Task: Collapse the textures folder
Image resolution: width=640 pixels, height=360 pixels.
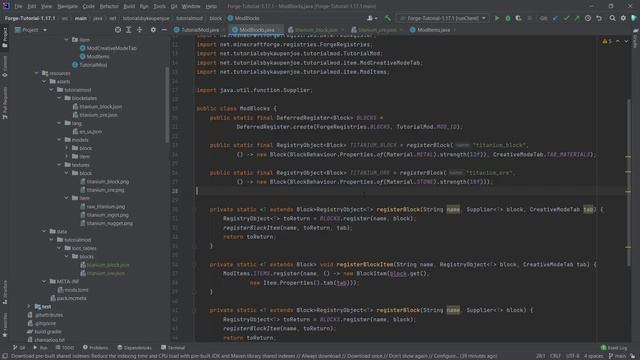Action: [59, 165]
